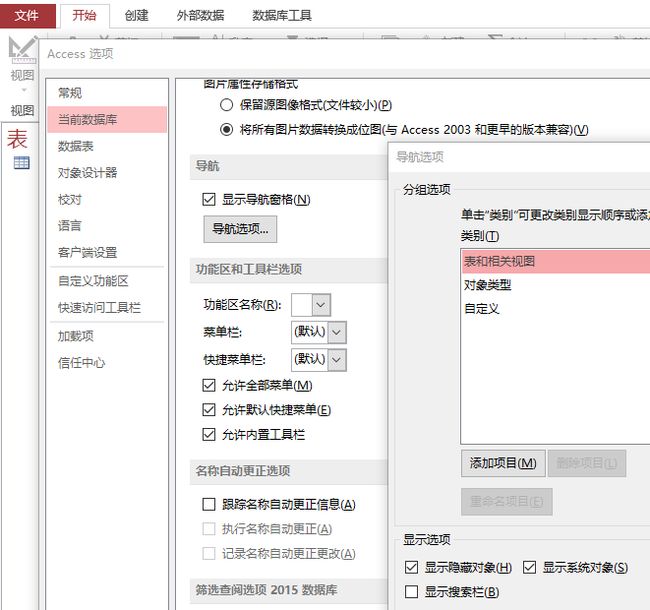Open 信任中心 settings
650x610 pixels.
pyautogui.click(x=107, y=363)
